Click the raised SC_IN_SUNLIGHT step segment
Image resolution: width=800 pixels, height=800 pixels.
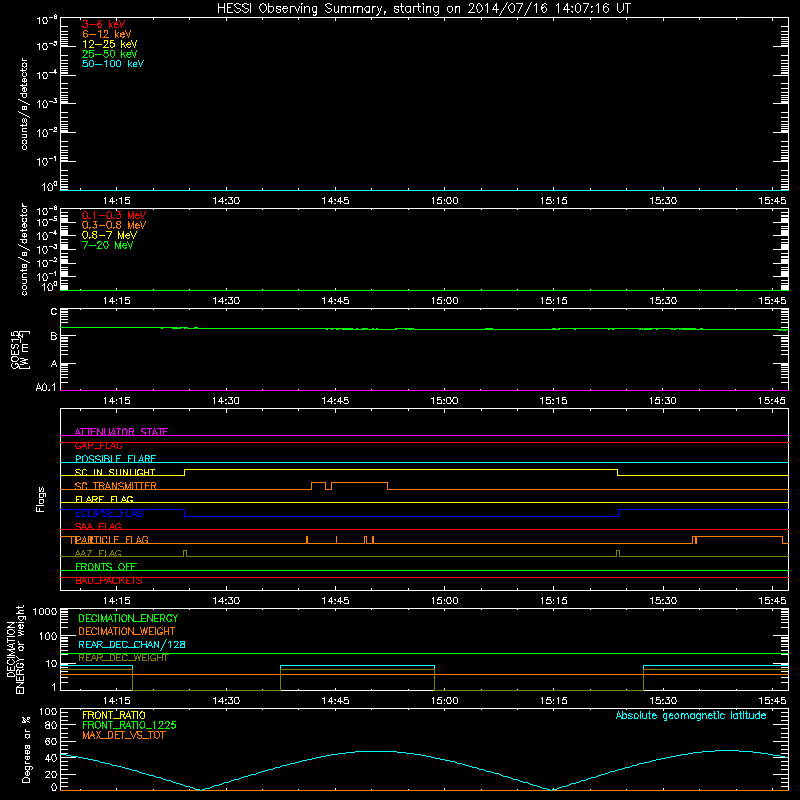(401, 469)
